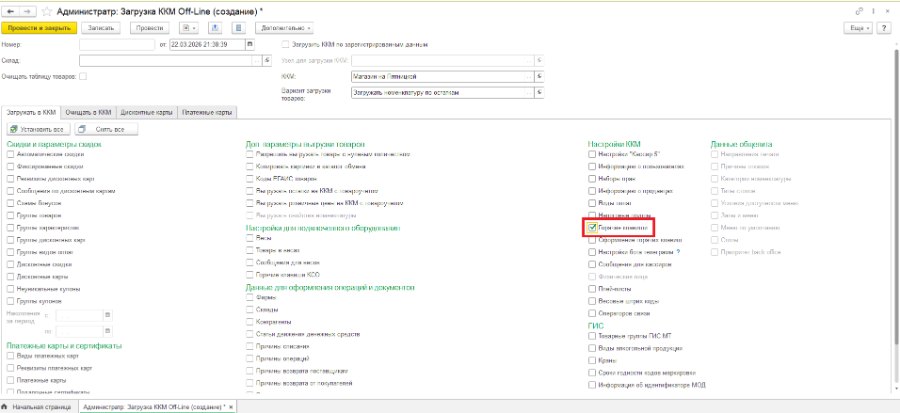Check the Краны checkbox

click(592, 361)
